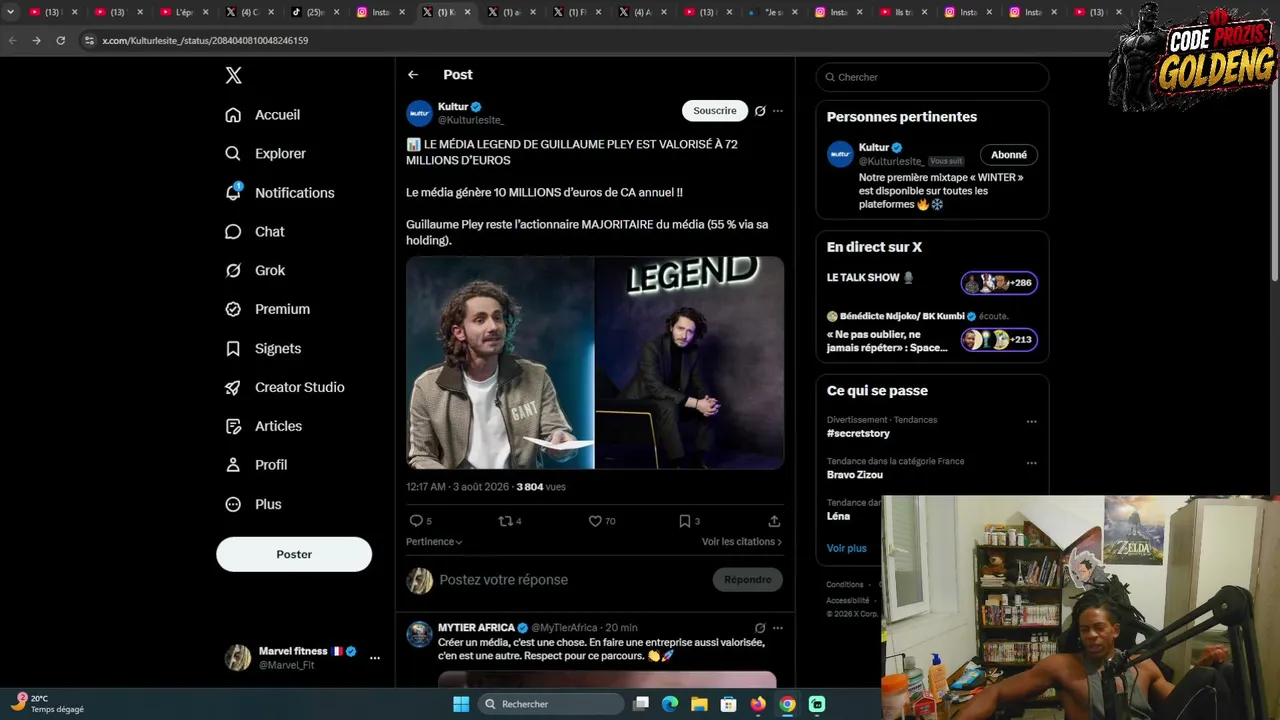This screenshot has height=720, width=1280.
Task: Go to Accueil home feed
Action: pyautogui.click(x=263, y=115)
